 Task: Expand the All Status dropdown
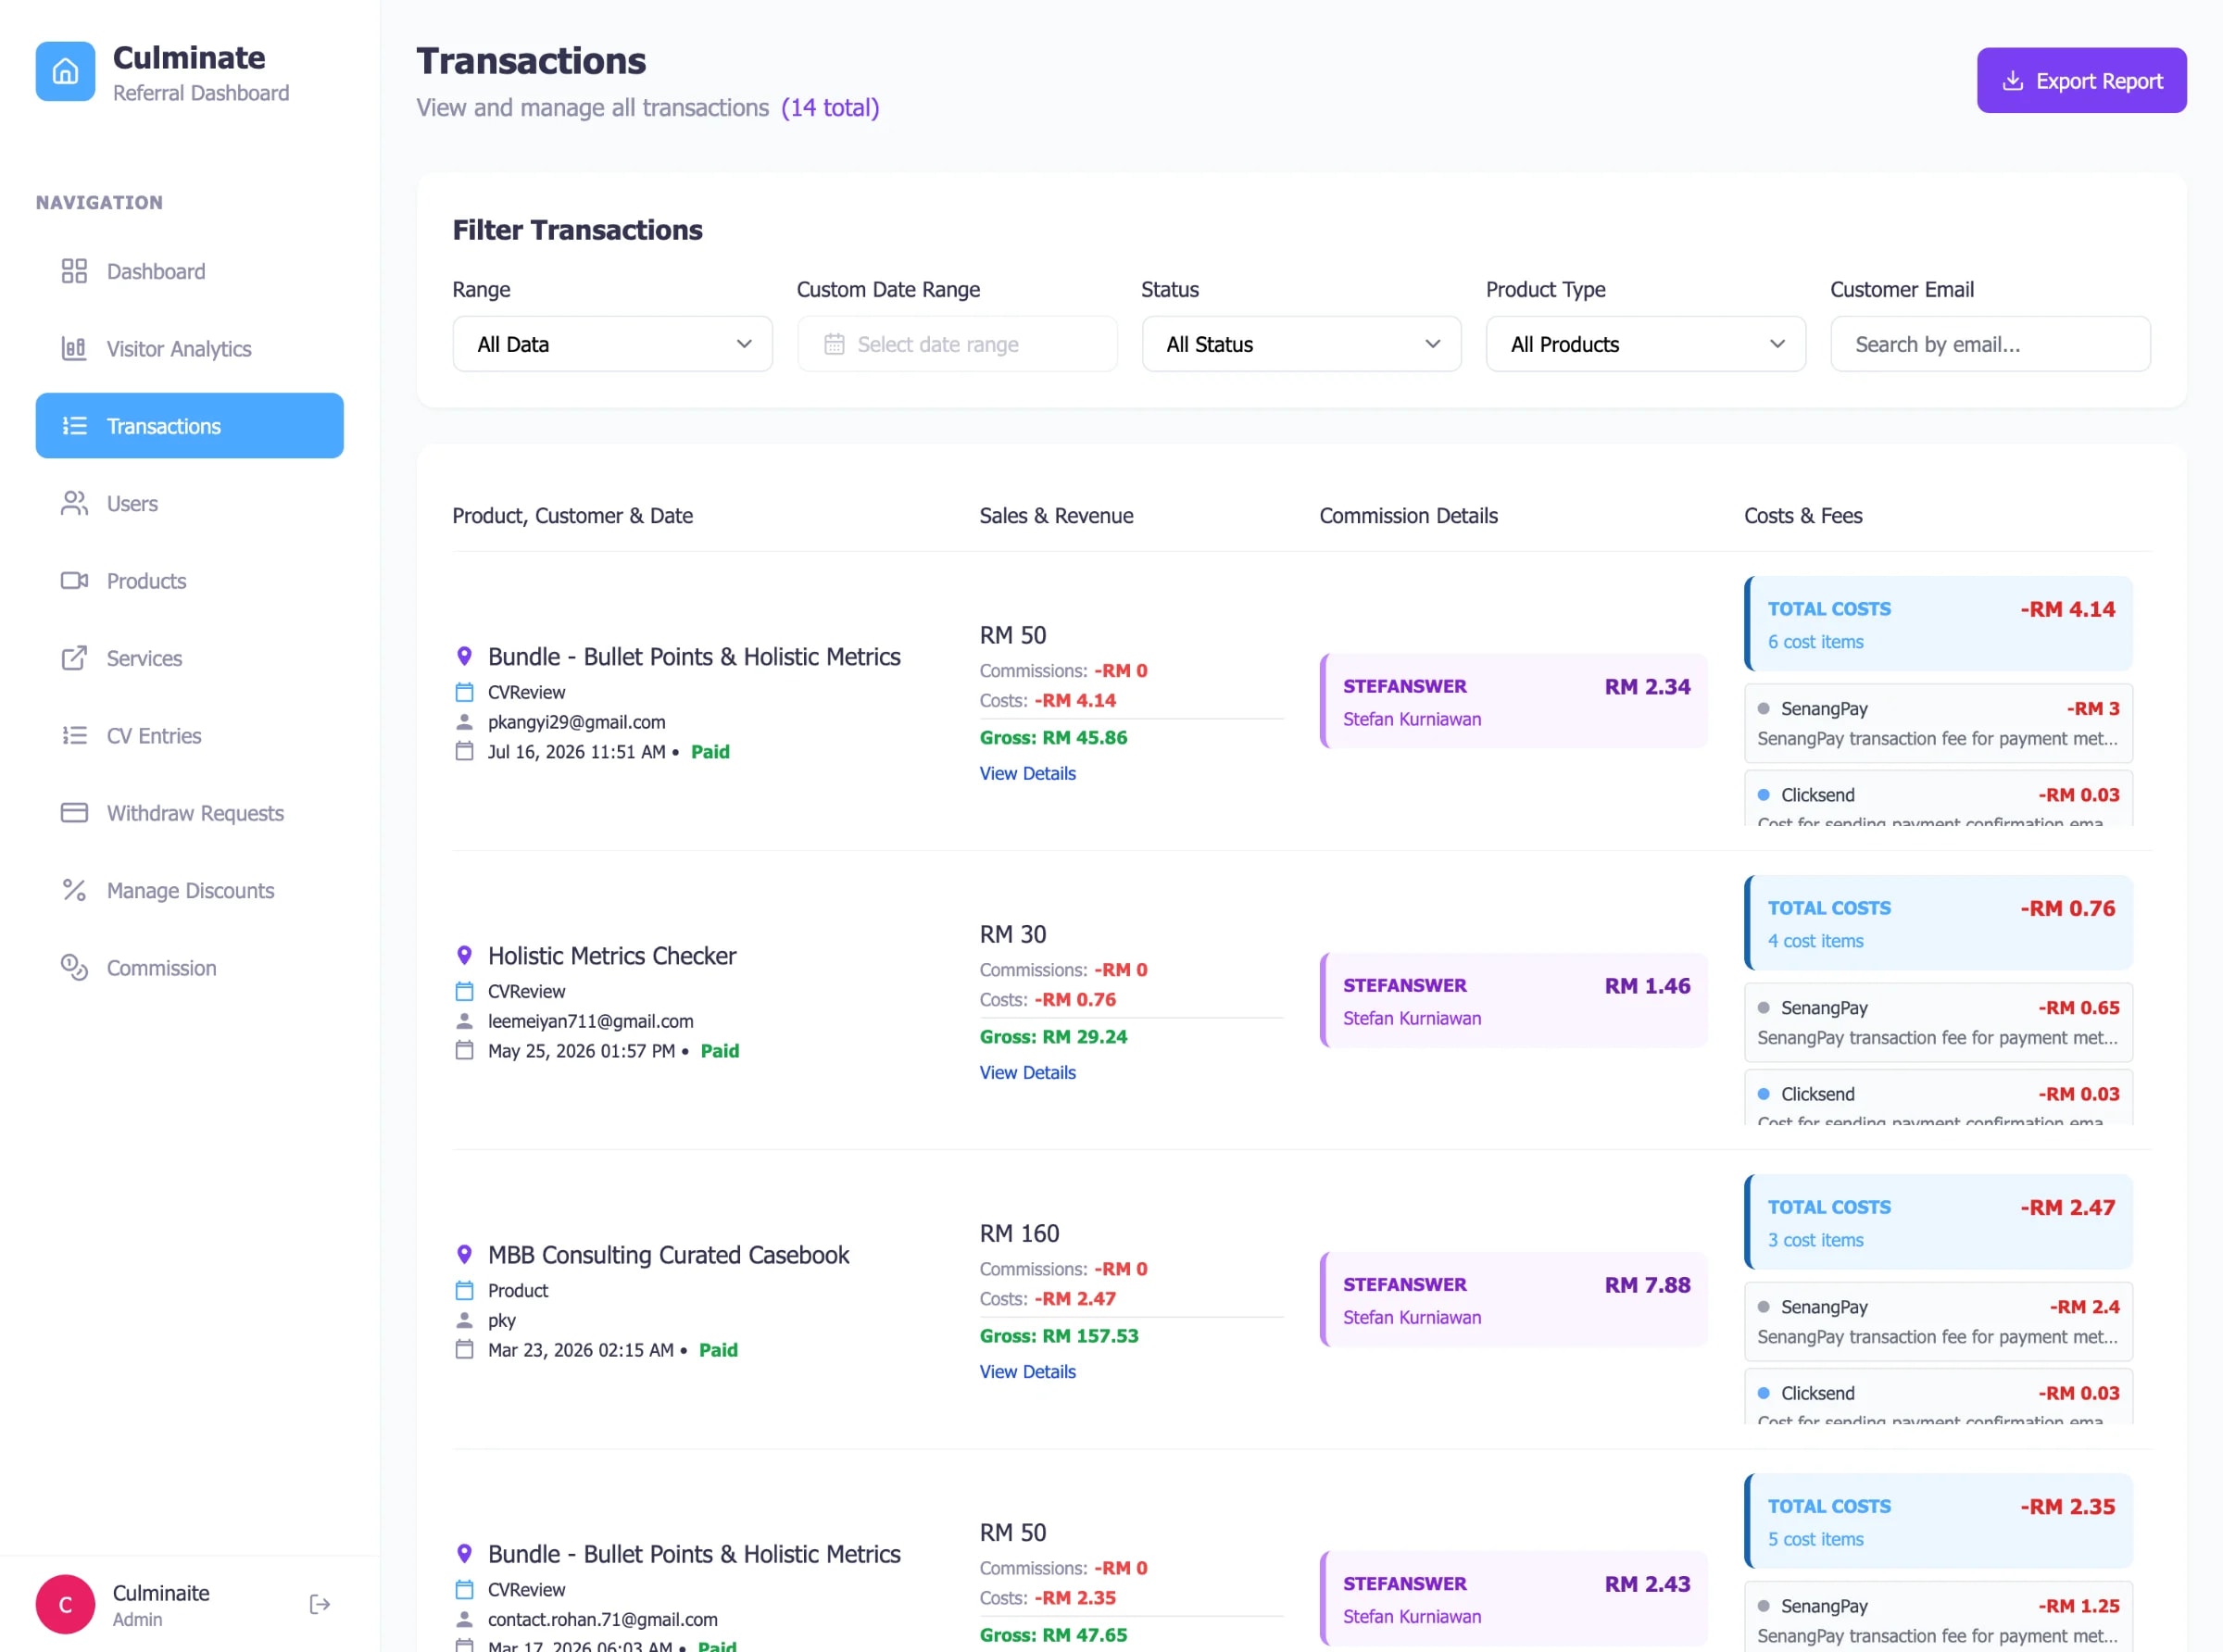tap(1301, 344)
